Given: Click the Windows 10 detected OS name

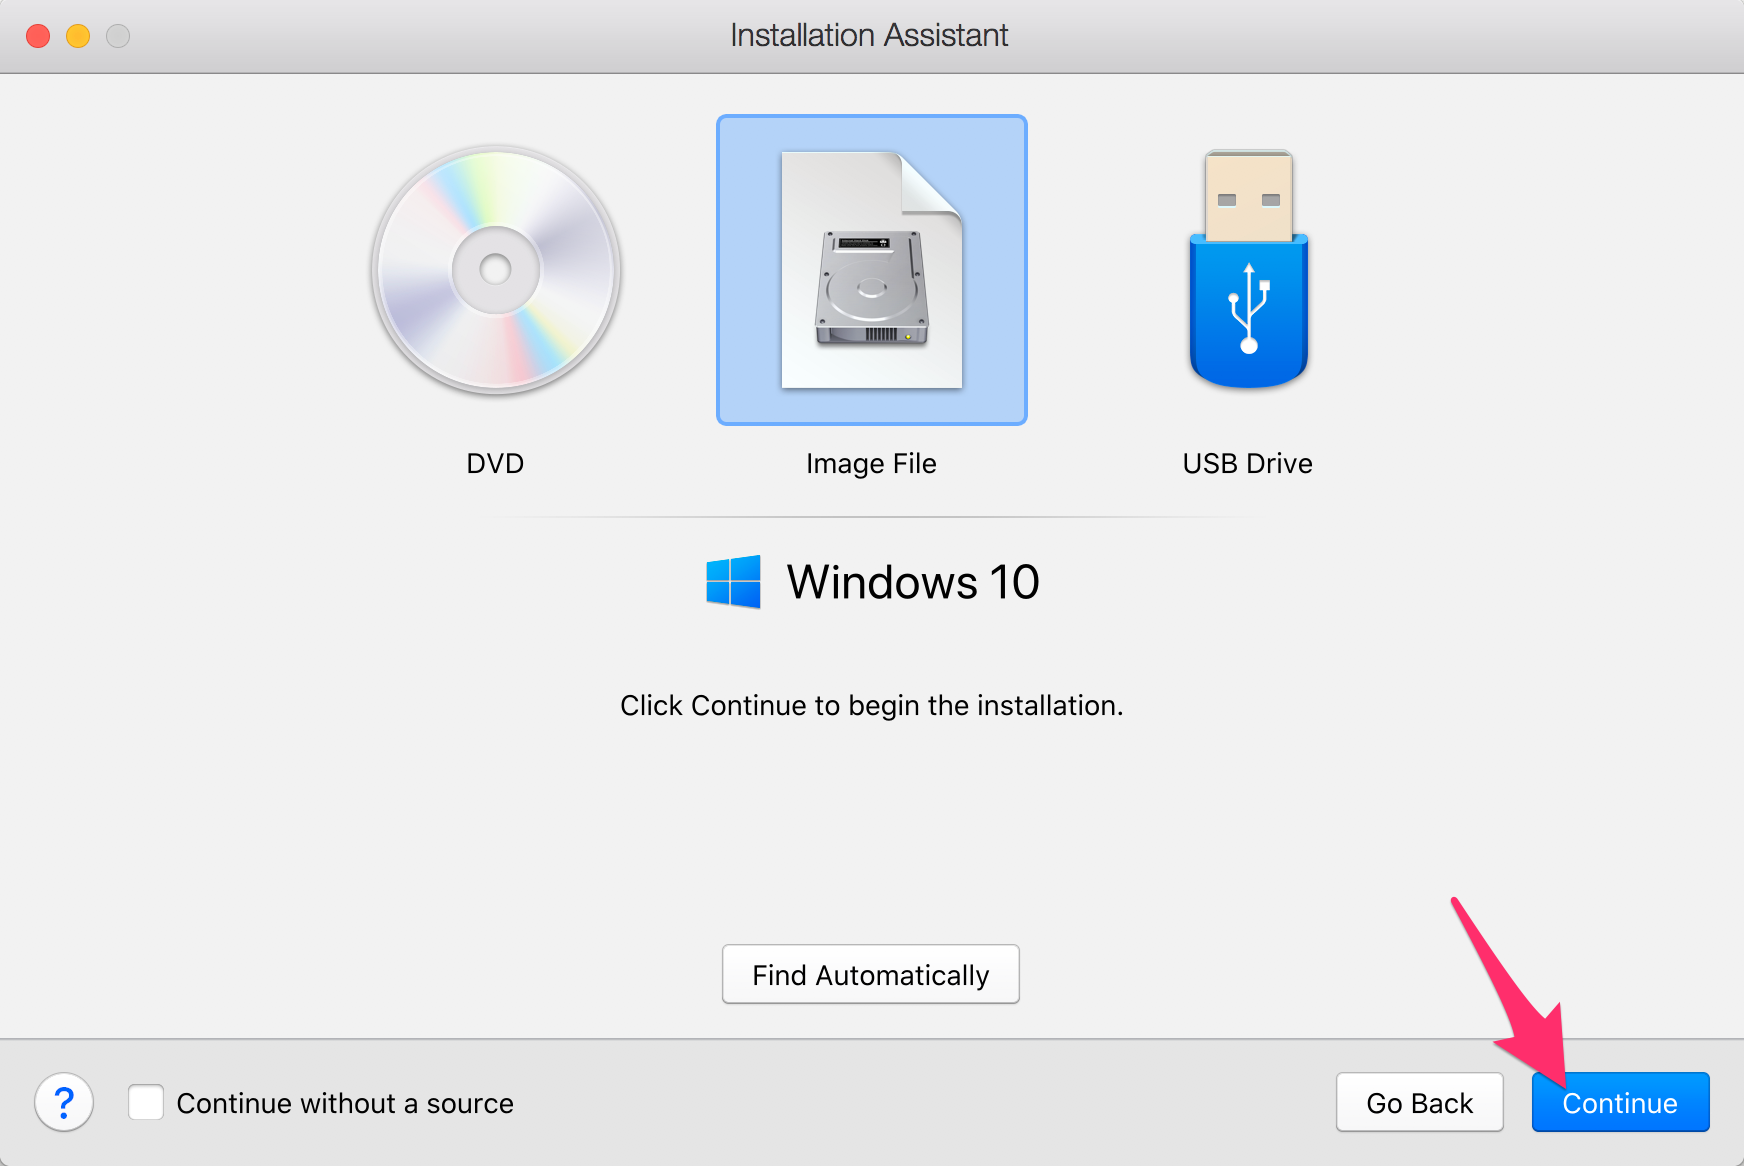Looking at the screenshot, I should (x=913, y=582).
